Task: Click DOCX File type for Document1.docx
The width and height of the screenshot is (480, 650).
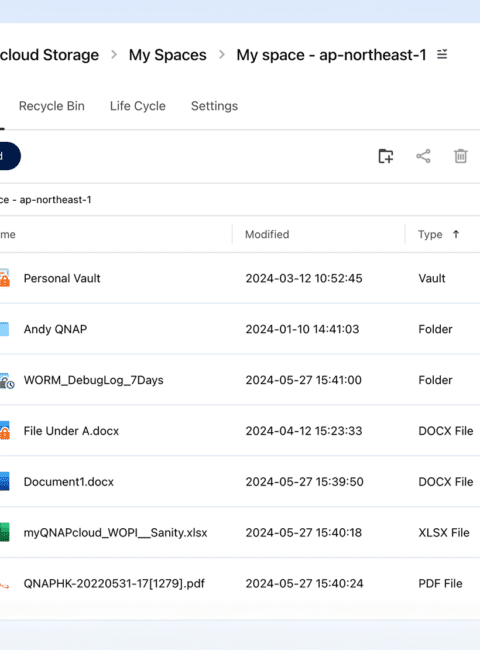Action: [x=446, y=482]
